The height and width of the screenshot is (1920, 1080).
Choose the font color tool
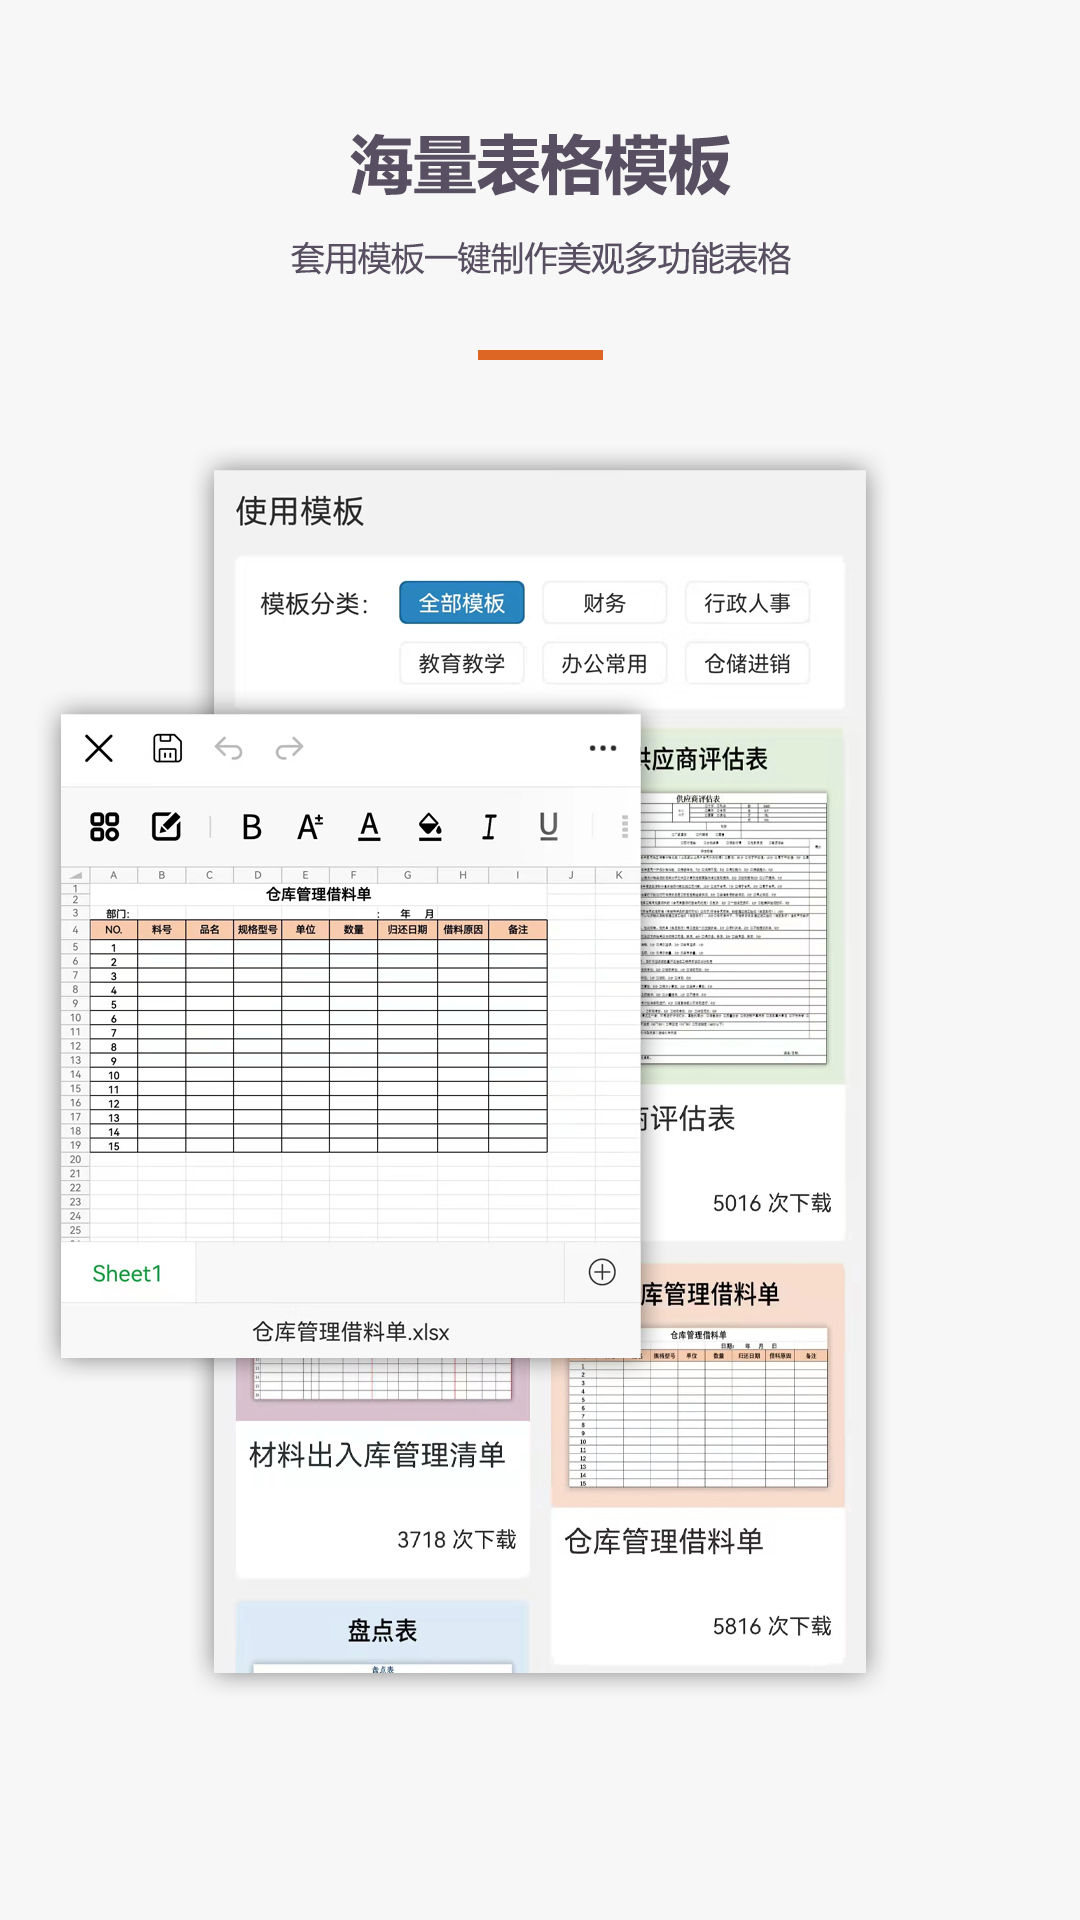tap(369, 827)
